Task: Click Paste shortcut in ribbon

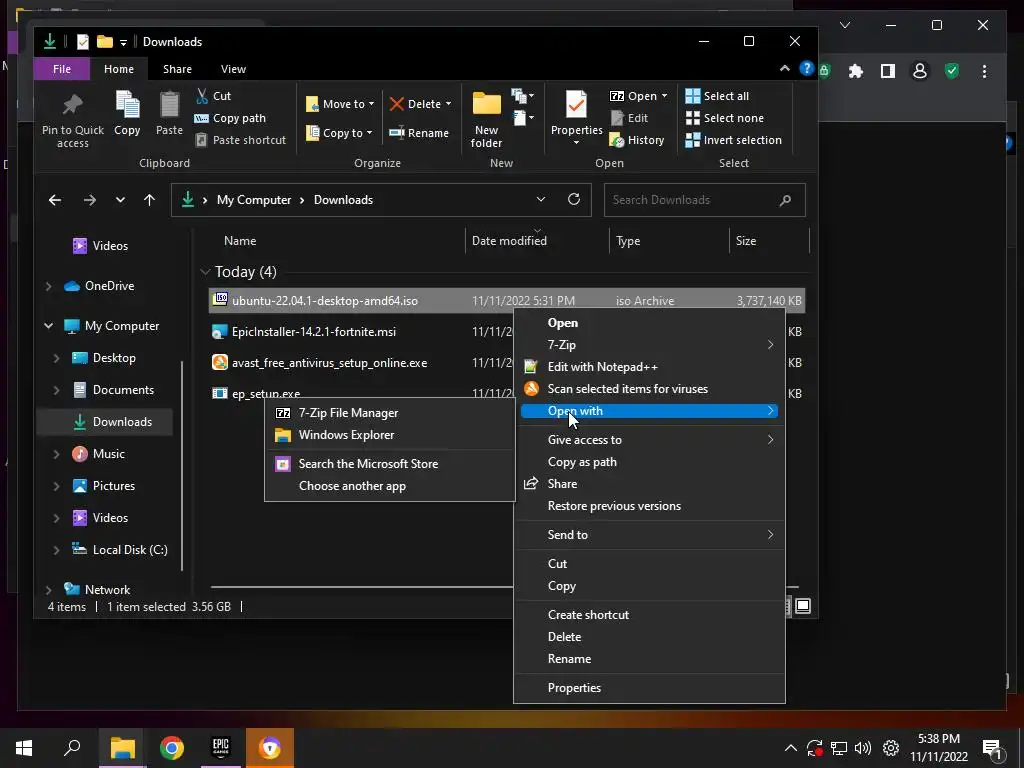Action: coord(240,140)
